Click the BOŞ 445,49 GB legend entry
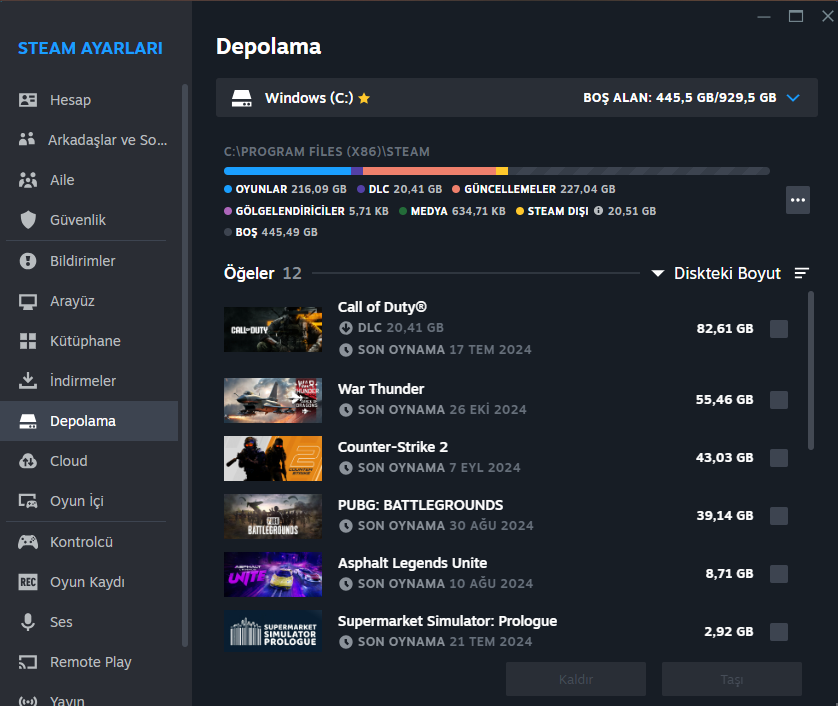Viewport: 838px width, 706px height. coord(271,232)
